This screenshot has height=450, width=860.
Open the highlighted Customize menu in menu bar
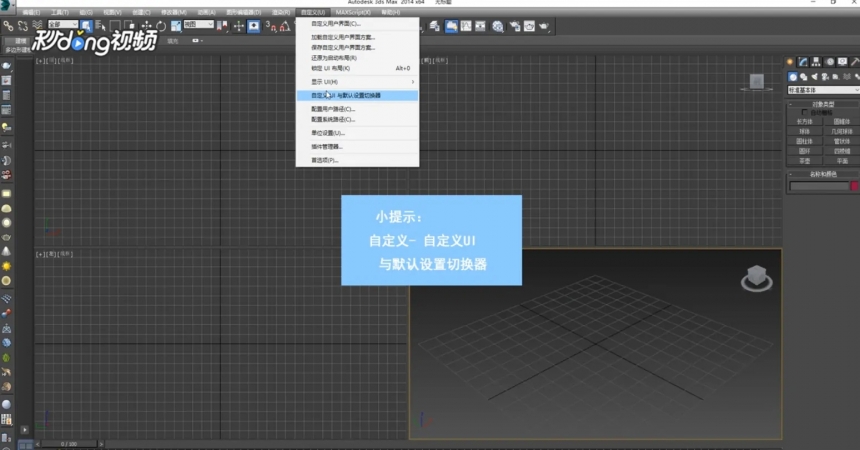313,12
